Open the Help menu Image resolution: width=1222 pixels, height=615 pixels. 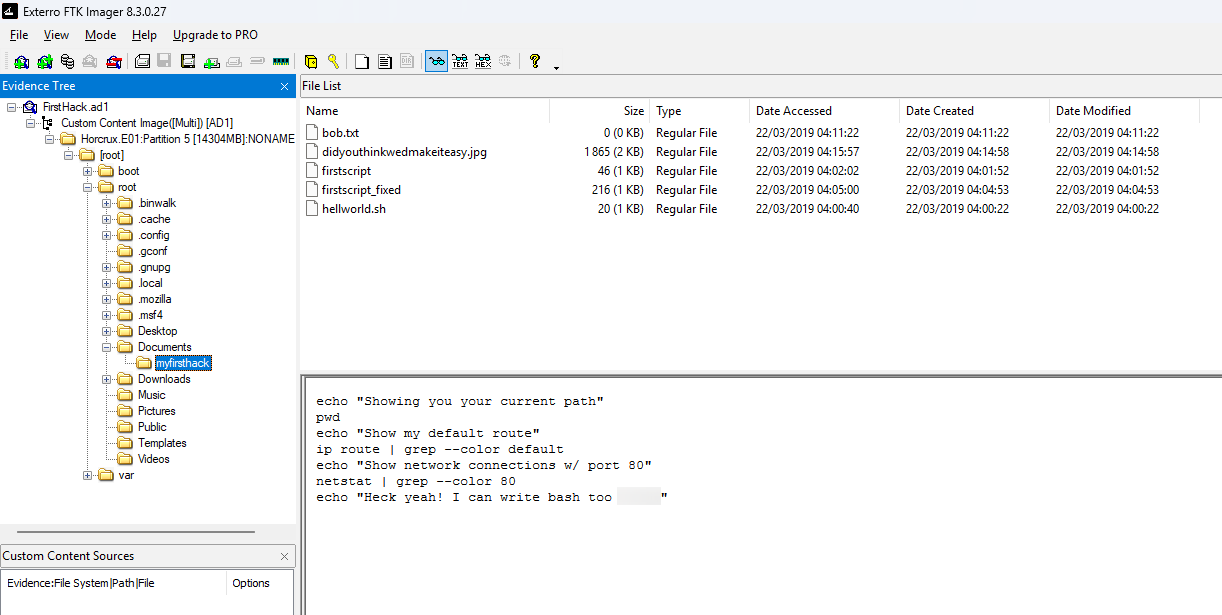tap(144, 35)
